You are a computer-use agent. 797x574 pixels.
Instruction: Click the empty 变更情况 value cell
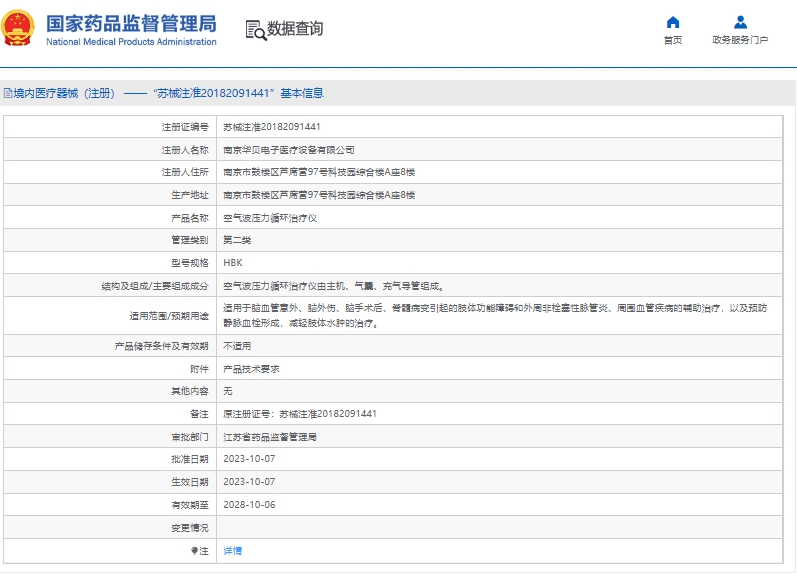pos(499,528)
